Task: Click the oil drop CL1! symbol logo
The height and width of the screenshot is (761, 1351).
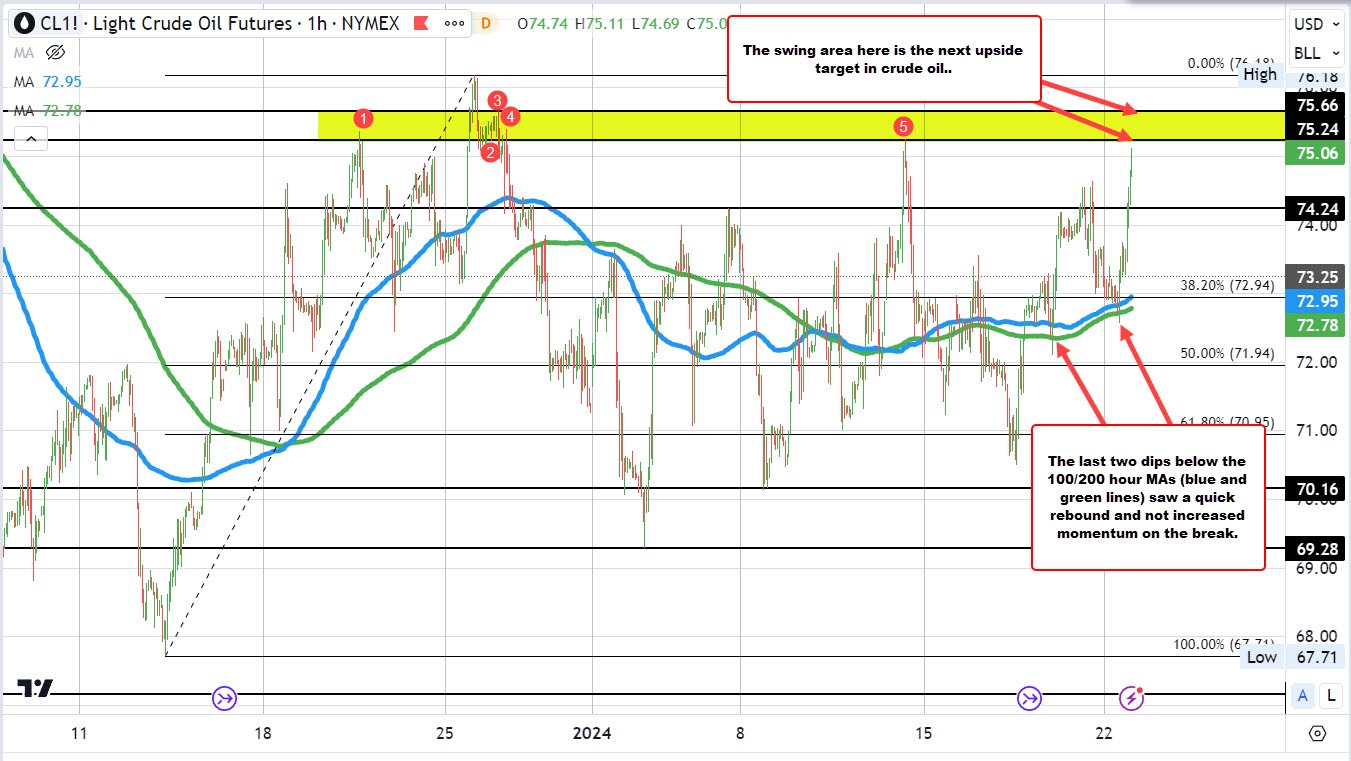Action: click(22, 22)
